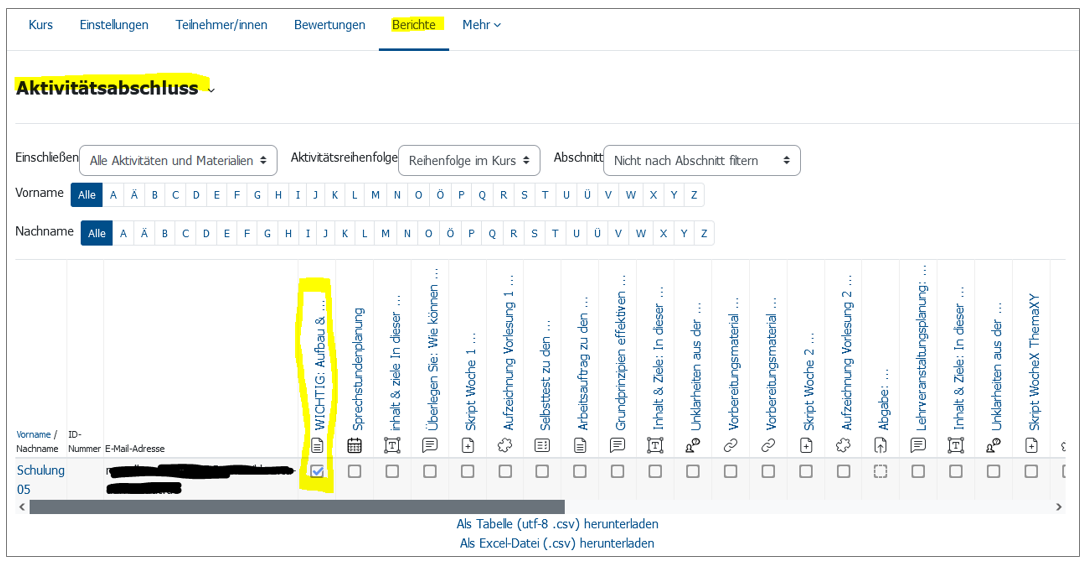Open Skript WocheX ThemaXY column link
The width and height of the screenshot is (1088, 564).
click(1034, 362)
